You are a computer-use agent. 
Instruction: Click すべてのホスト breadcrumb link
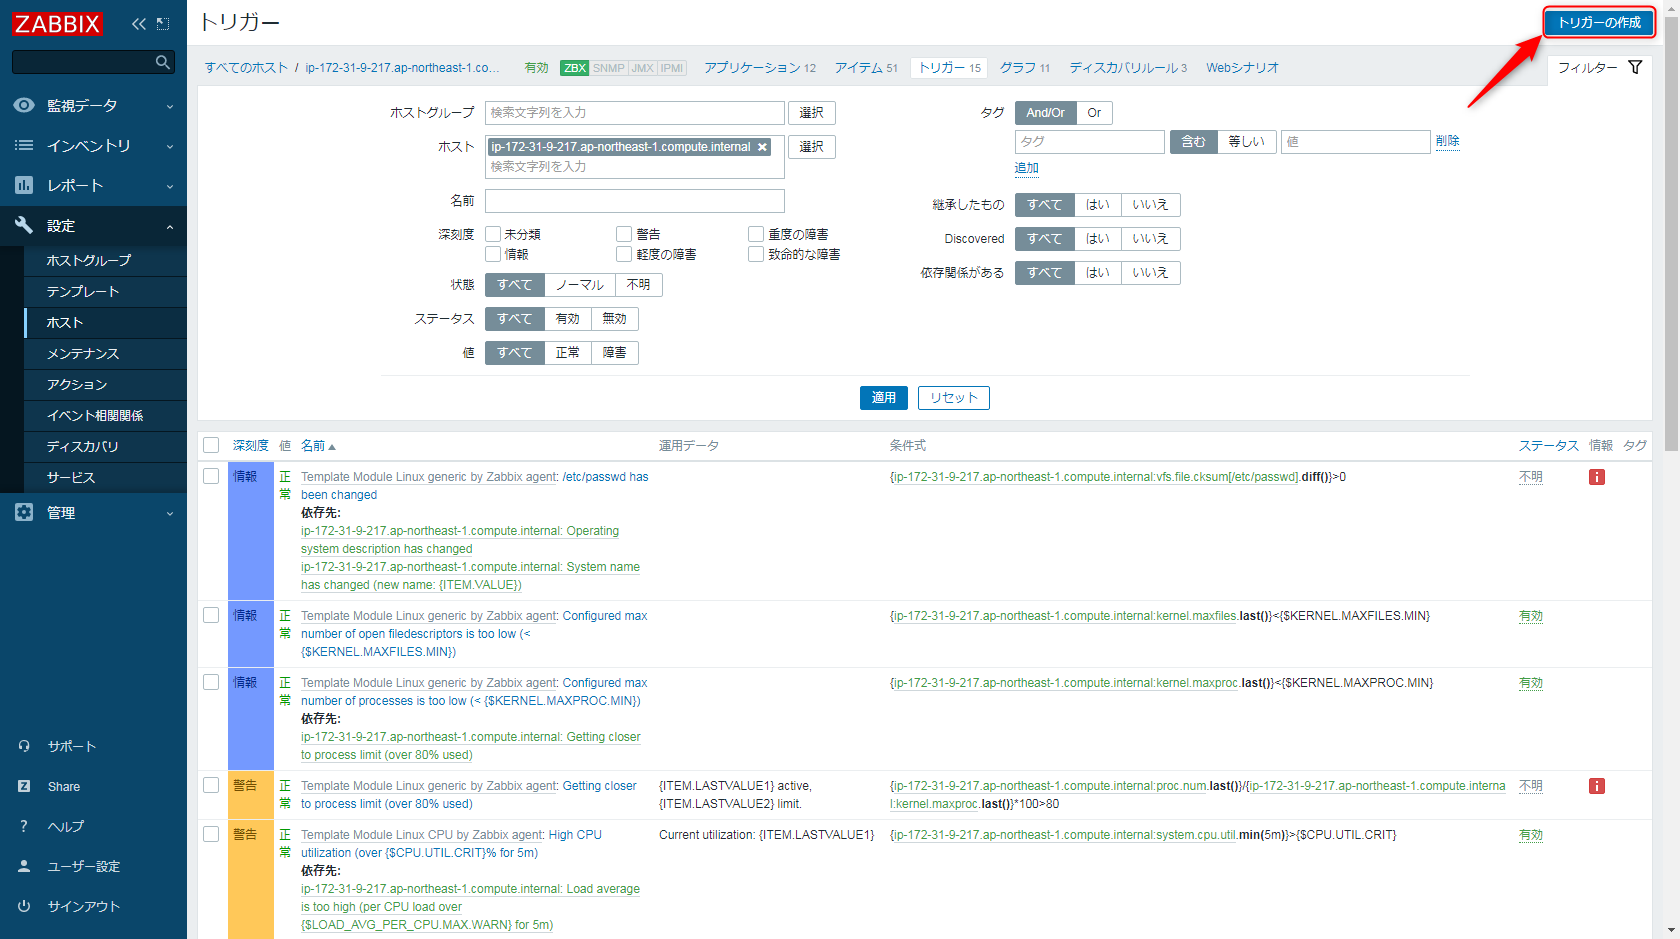pos(246,68)
